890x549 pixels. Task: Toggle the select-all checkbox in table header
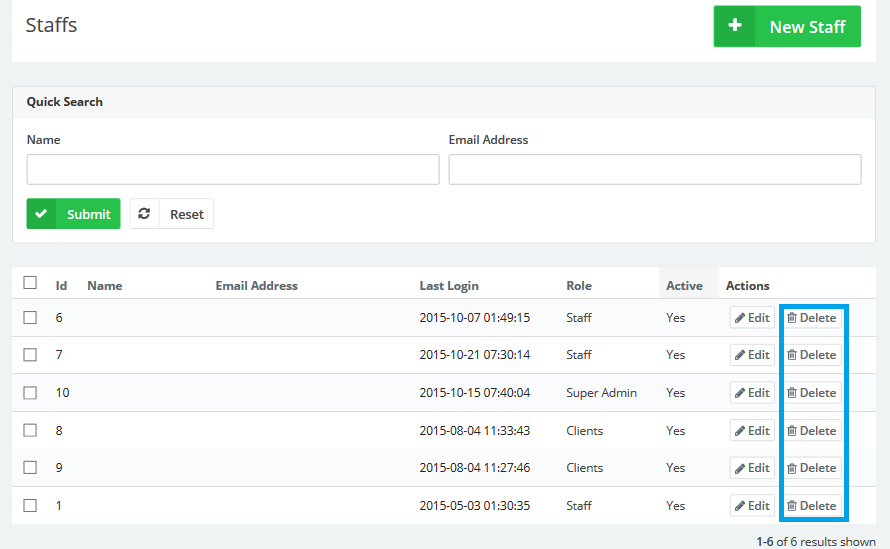pyautogui.click(x=30, y=283)
